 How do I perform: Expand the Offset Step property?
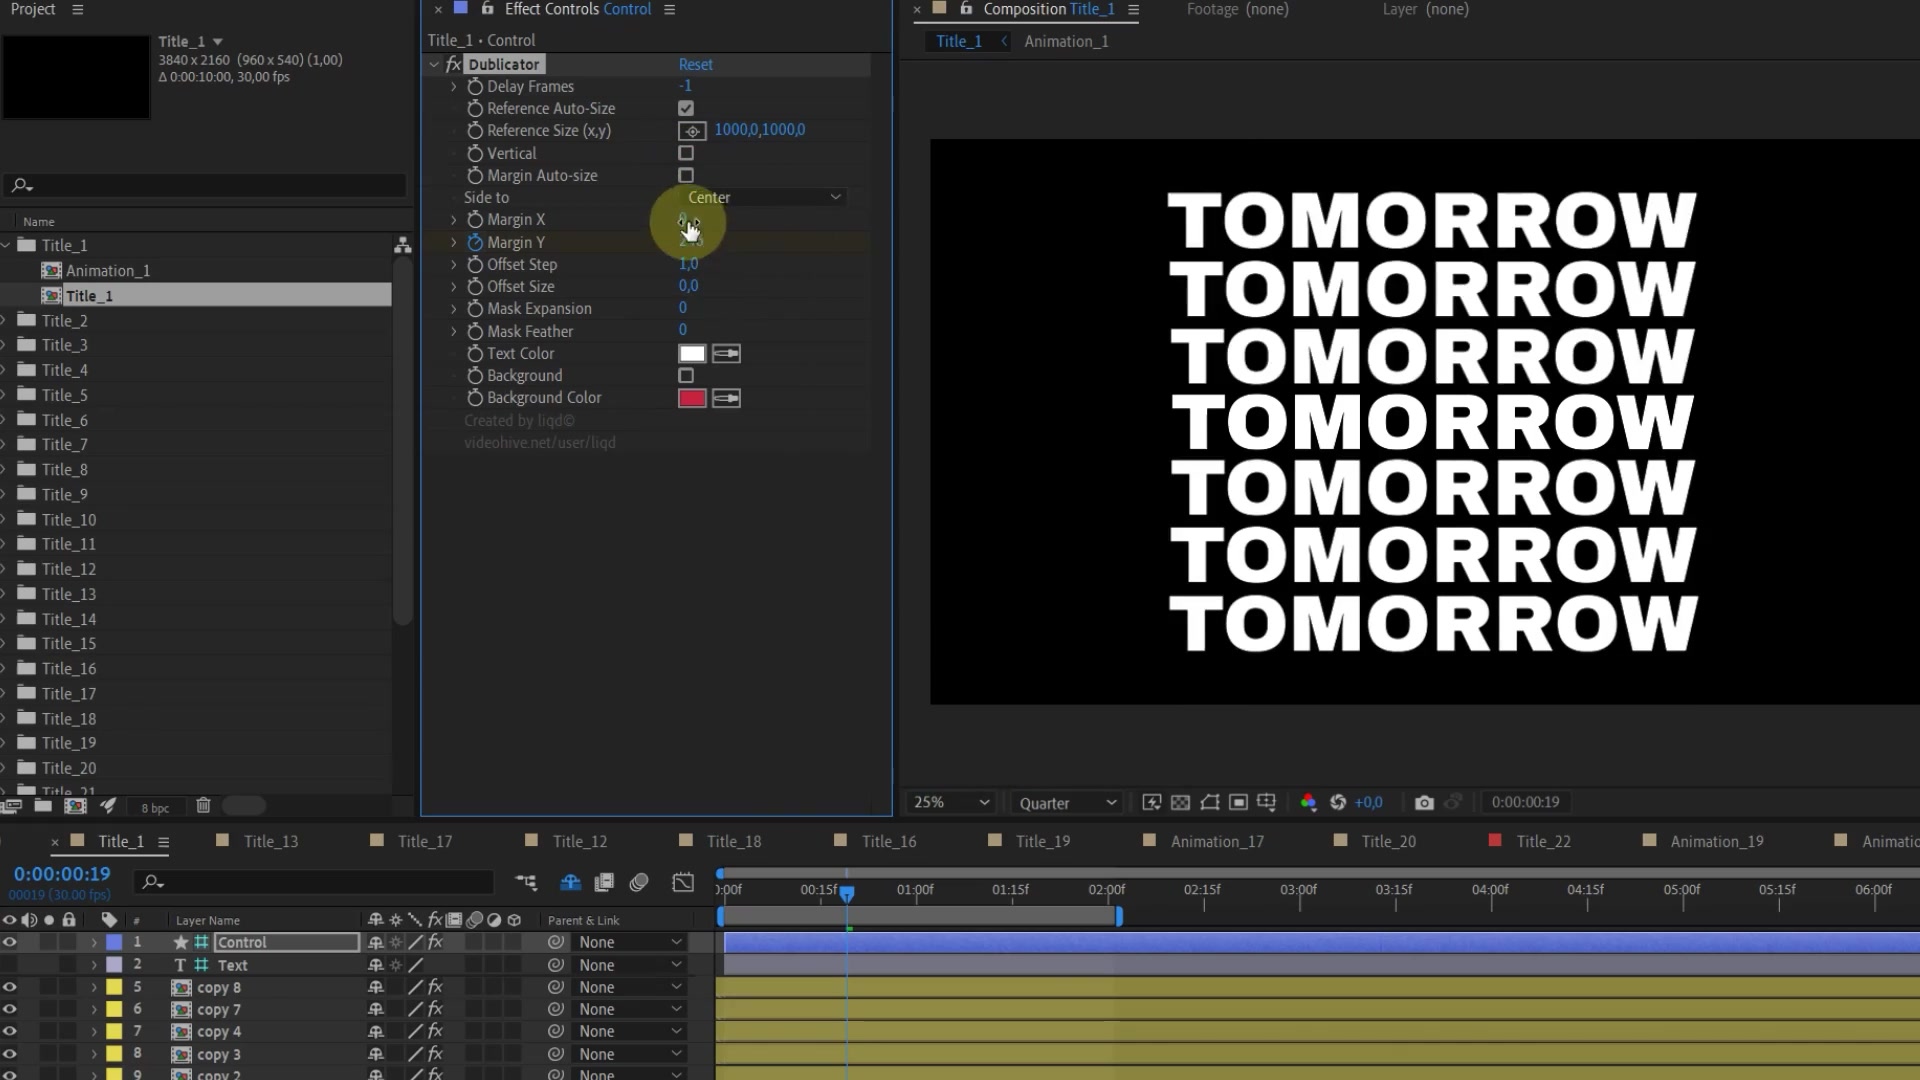454,264
